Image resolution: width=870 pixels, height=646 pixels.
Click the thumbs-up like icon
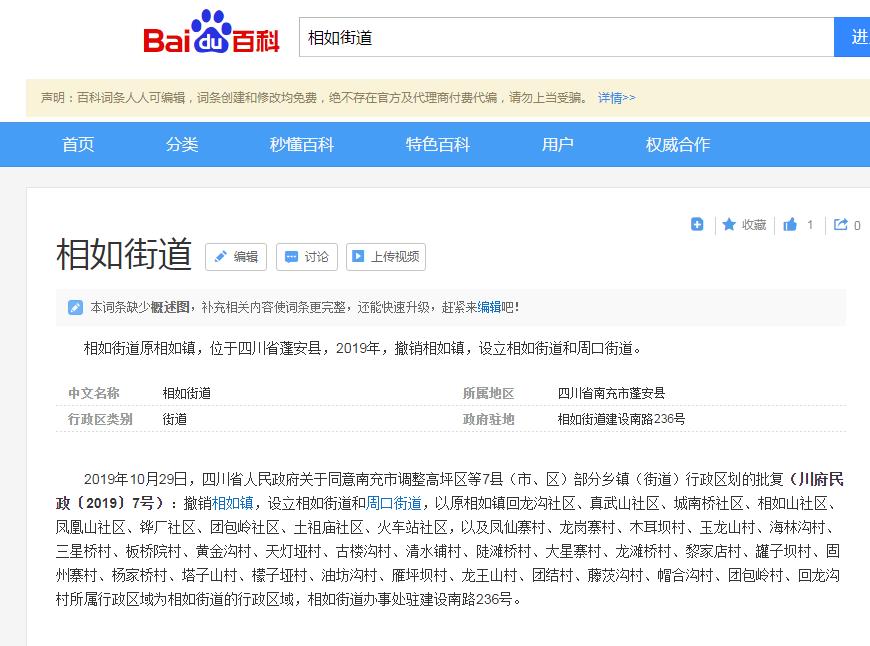790,225
